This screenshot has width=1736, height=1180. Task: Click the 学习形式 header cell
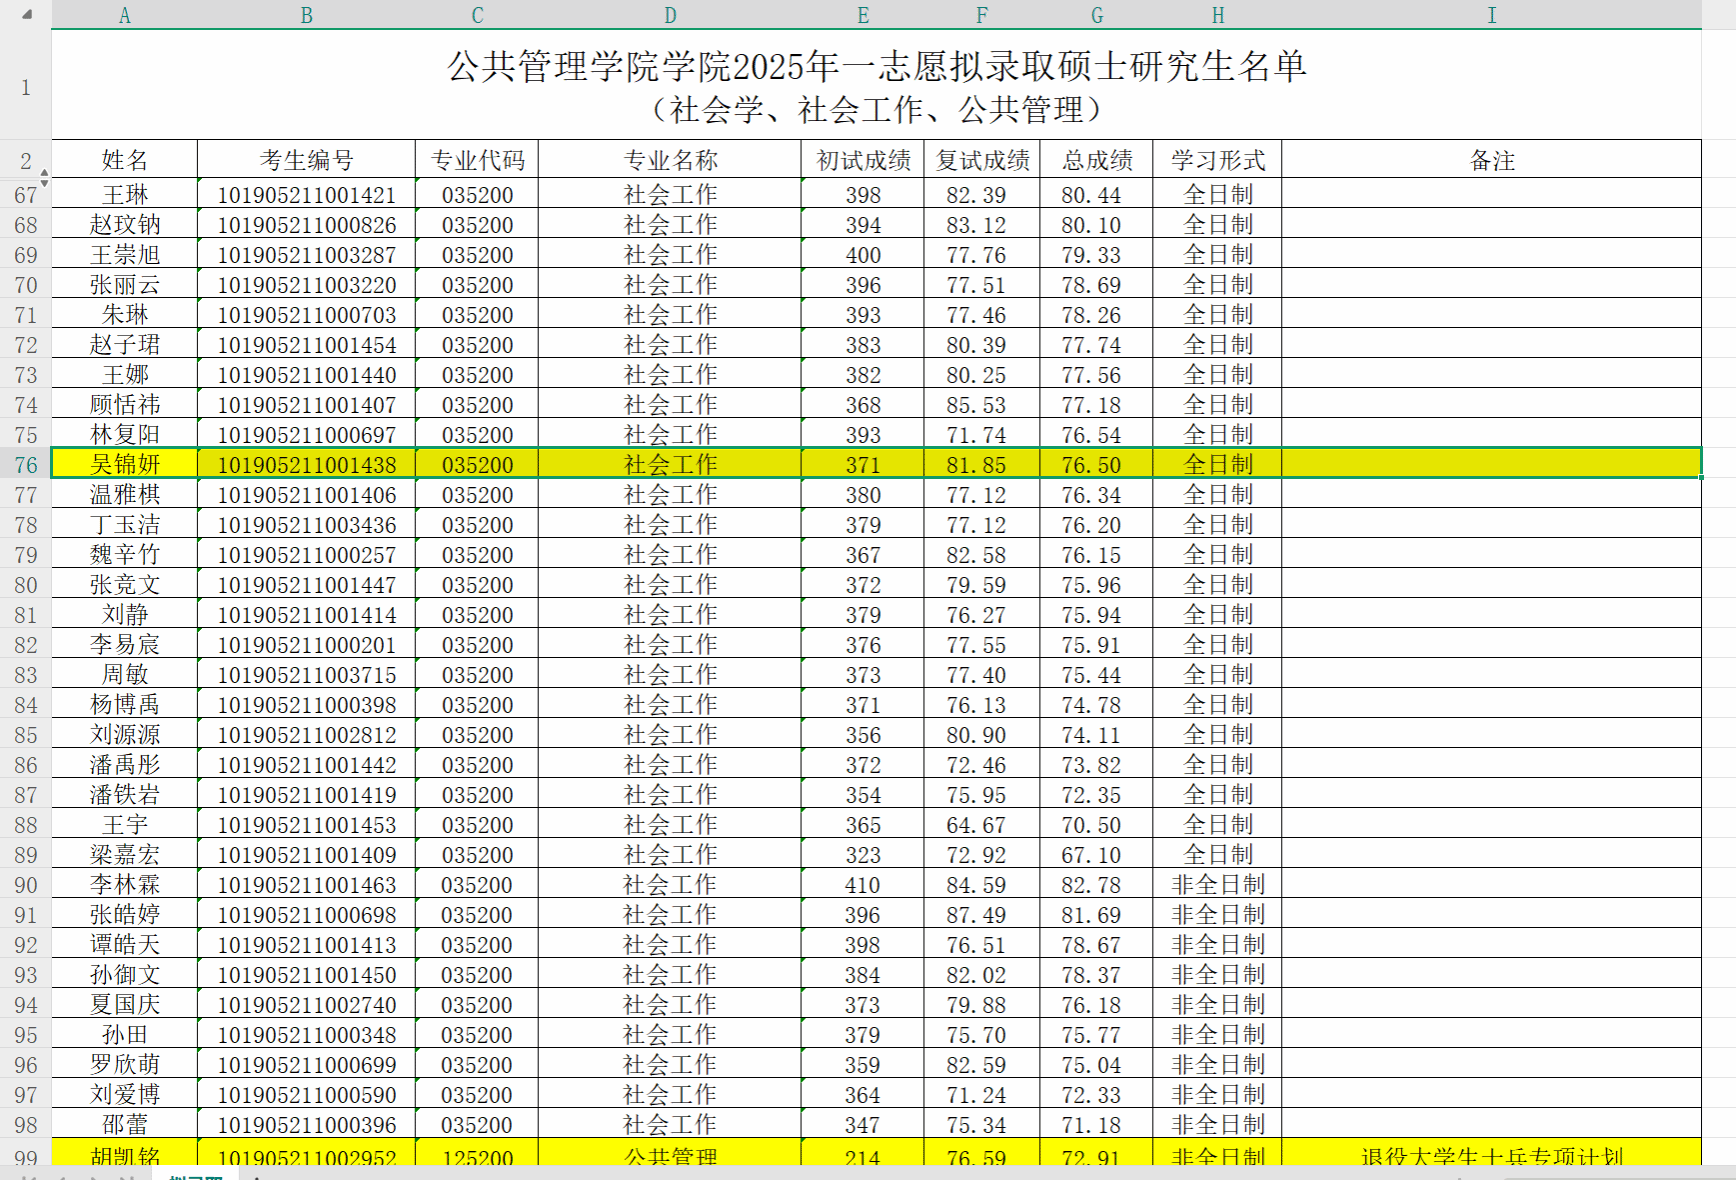point(1217,160)
